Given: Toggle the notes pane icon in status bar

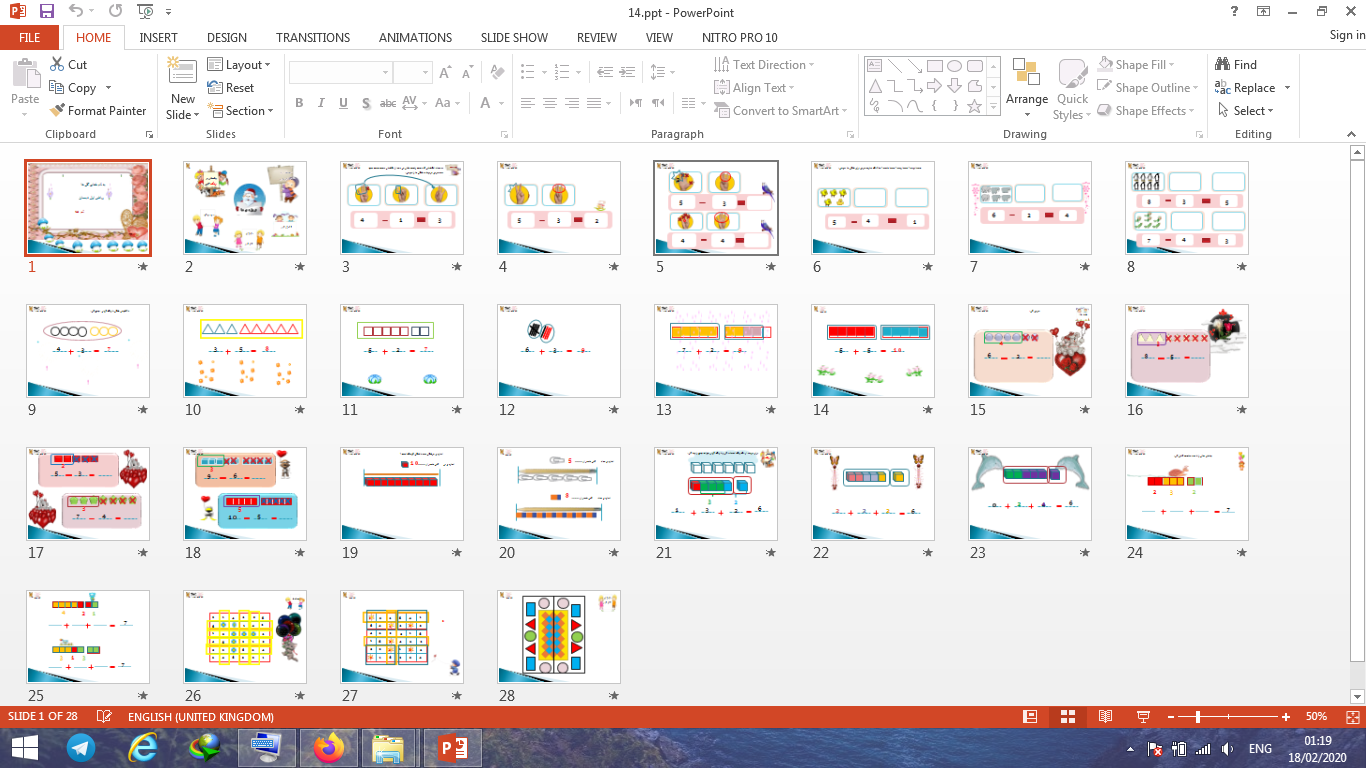Looking at the screenshot, I should pyautogui.click(x=104, y=717).
